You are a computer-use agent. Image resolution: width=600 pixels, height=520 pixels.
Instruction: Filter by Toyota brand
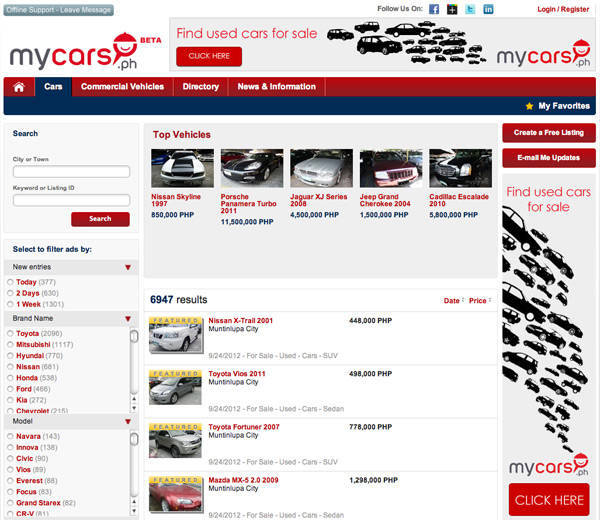pyautogui.click(x=10, y=333)
